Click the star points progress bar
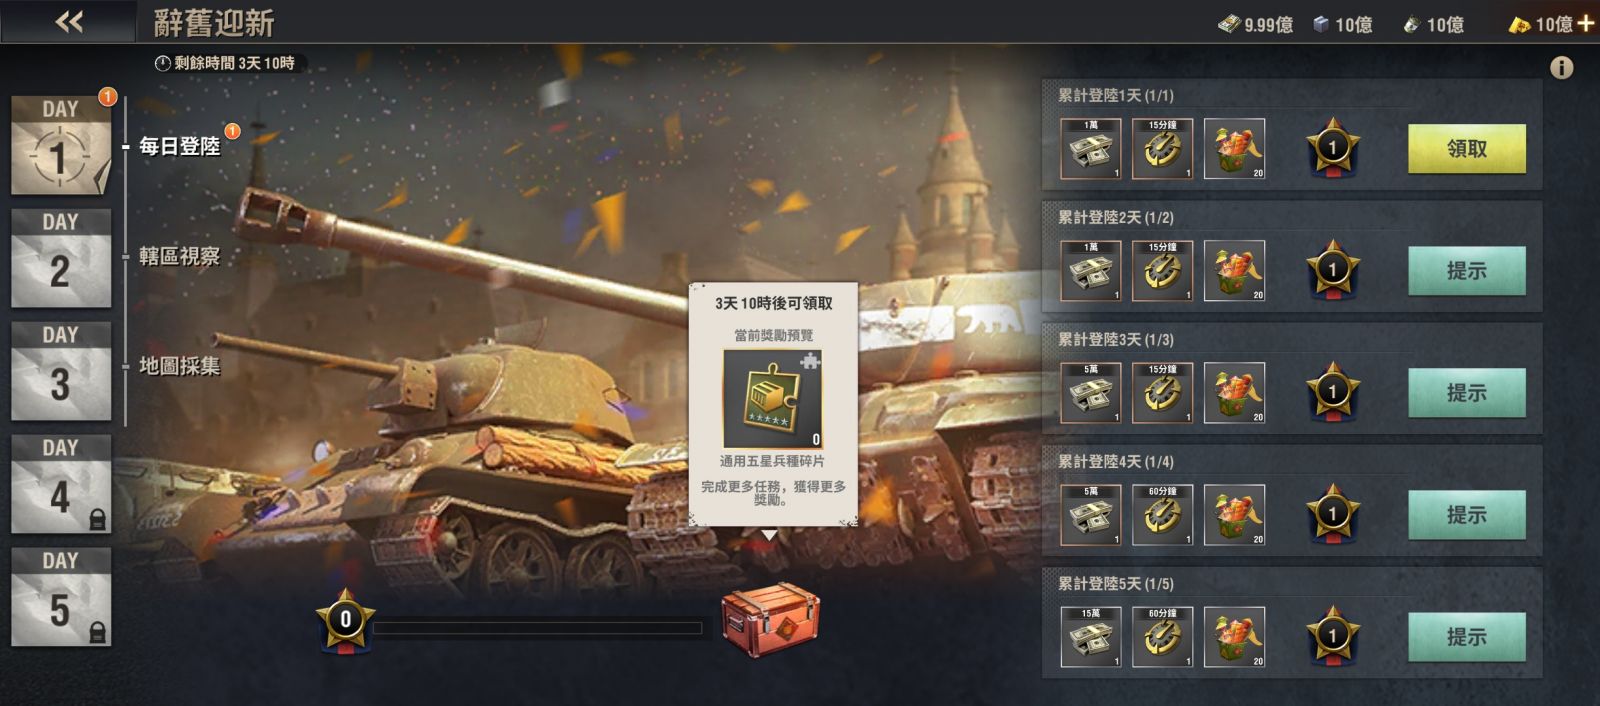Viewport: 1600px width, 706px height. [538, 628]
